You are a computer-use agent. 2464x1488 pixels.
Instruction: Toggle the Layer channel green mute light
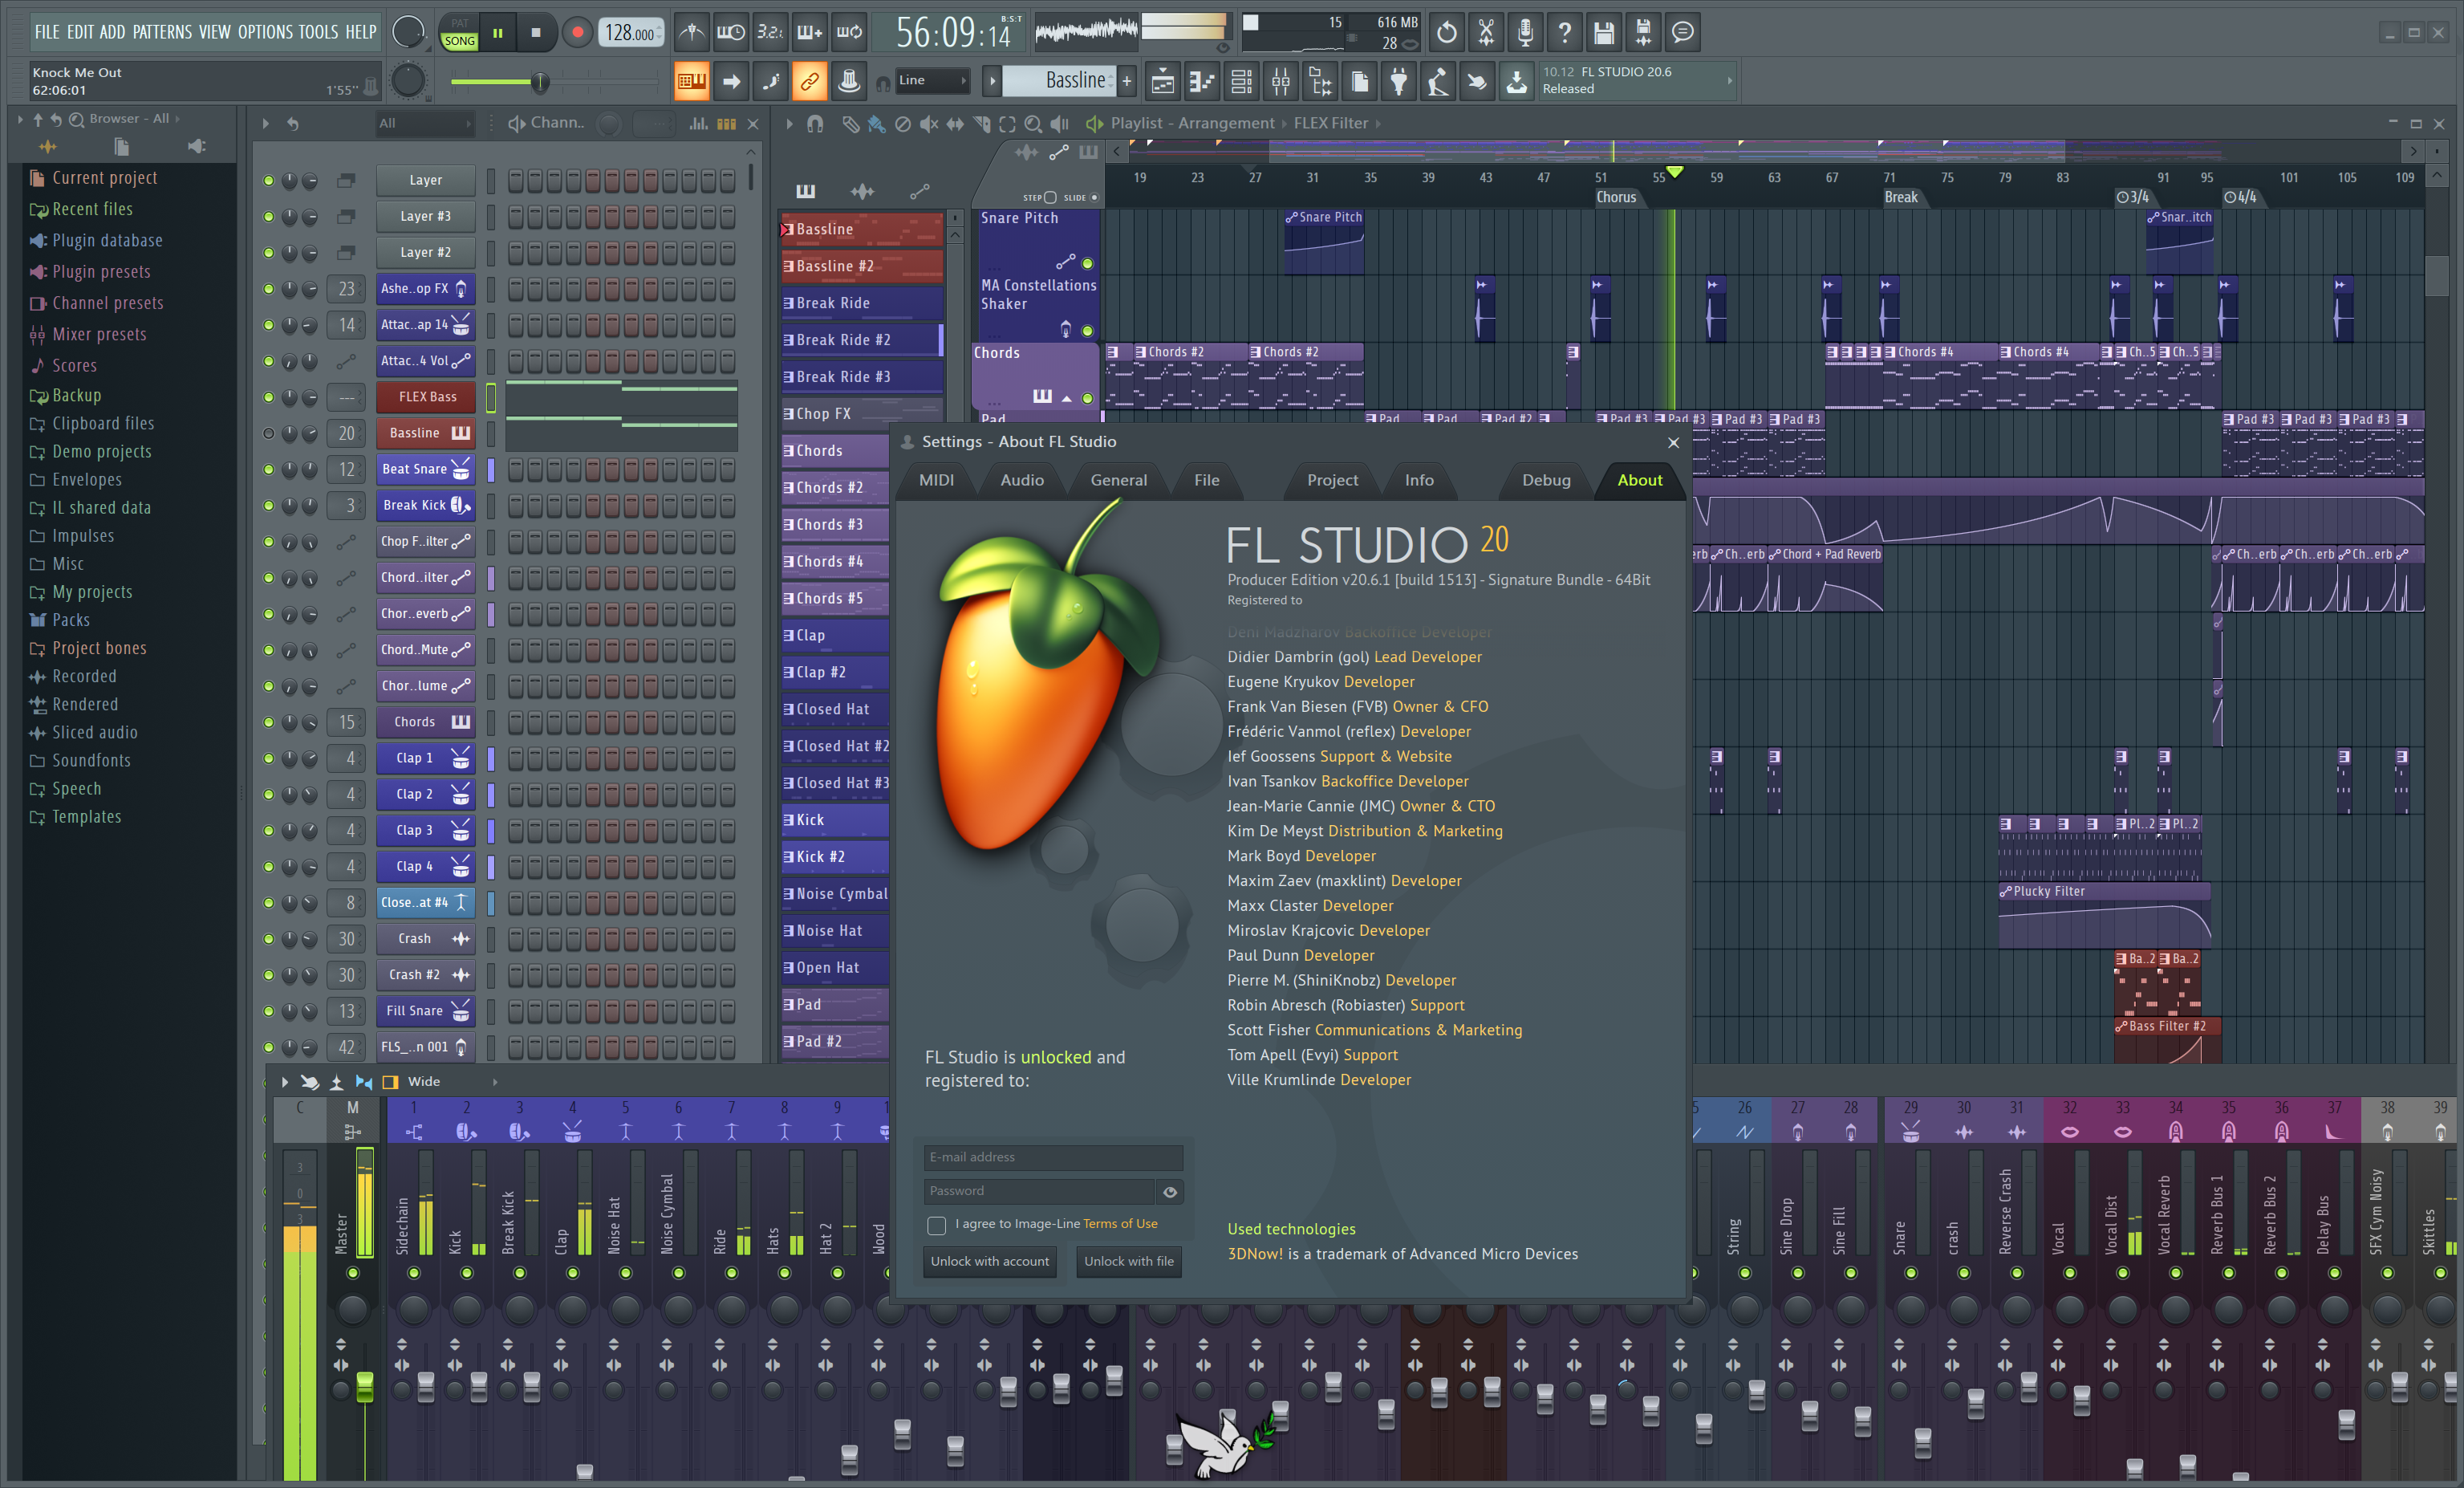coord(268,181)
